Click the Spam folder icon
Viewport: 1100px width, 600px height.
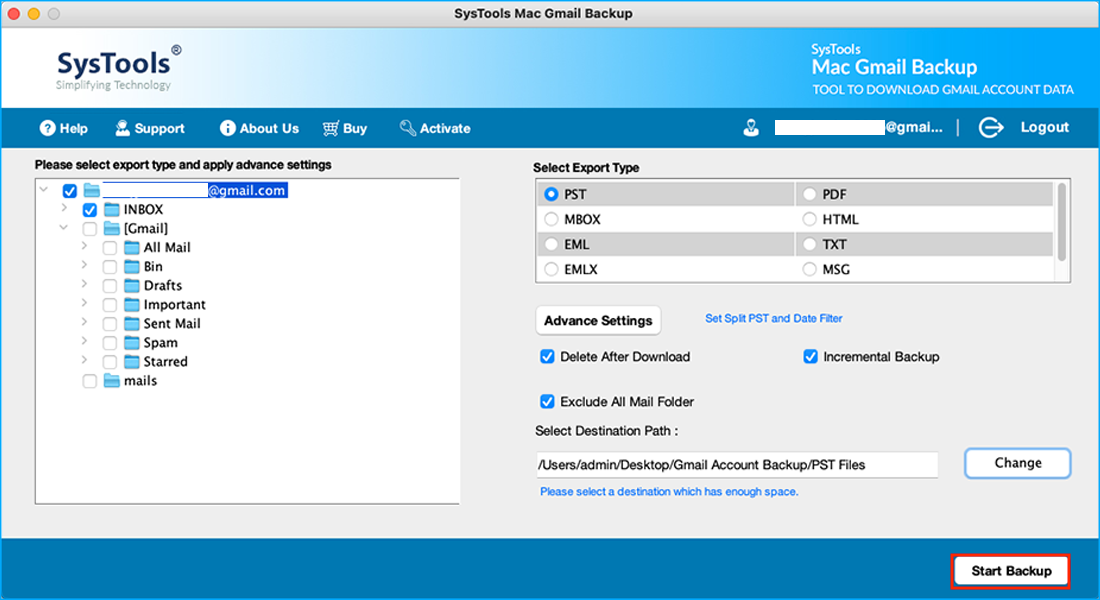[x=132, y=342]
